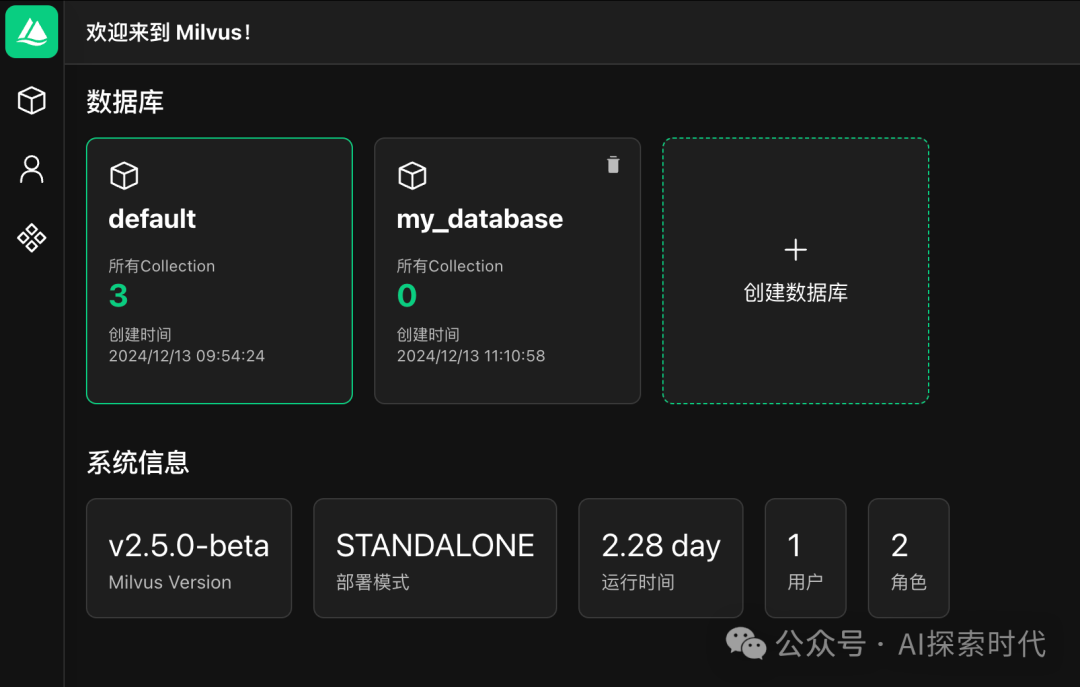This screenshot has height=687, width=1080.
Task: Click the 数据库 section heading
Action: 125,102
